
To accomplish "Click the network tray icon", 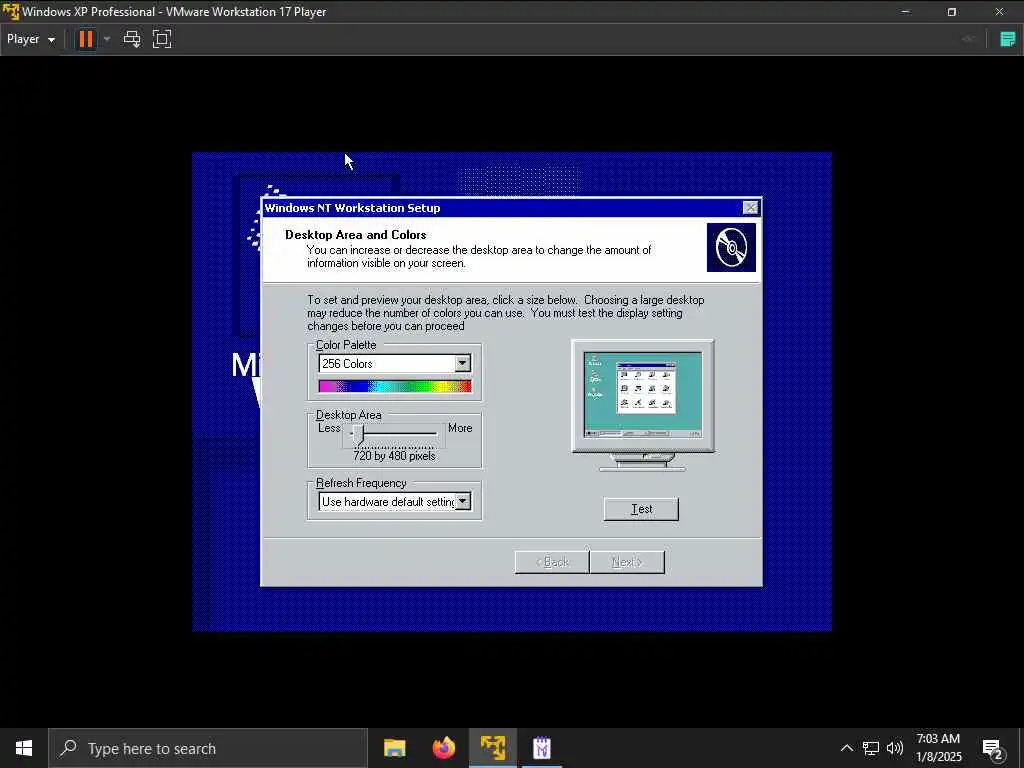I will pyautogui.click(x=871, y=748).
